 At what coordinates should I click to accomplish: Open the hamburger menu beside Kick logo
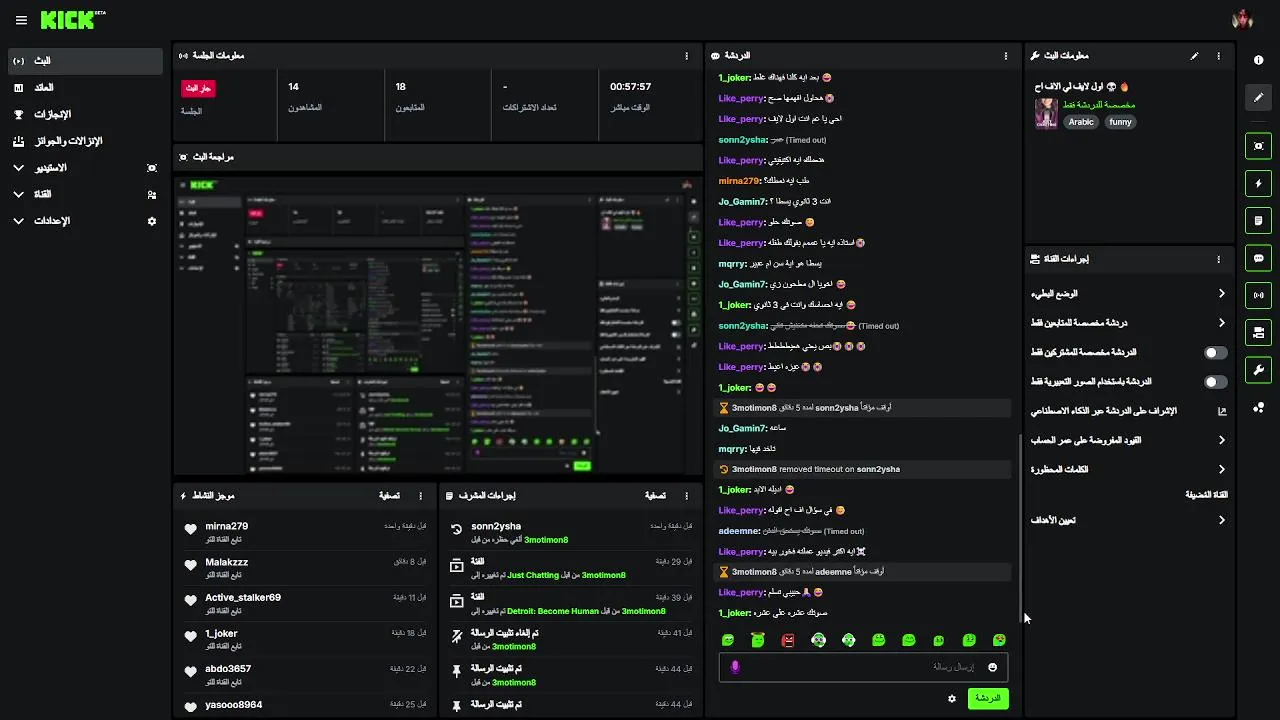(21, 20)
